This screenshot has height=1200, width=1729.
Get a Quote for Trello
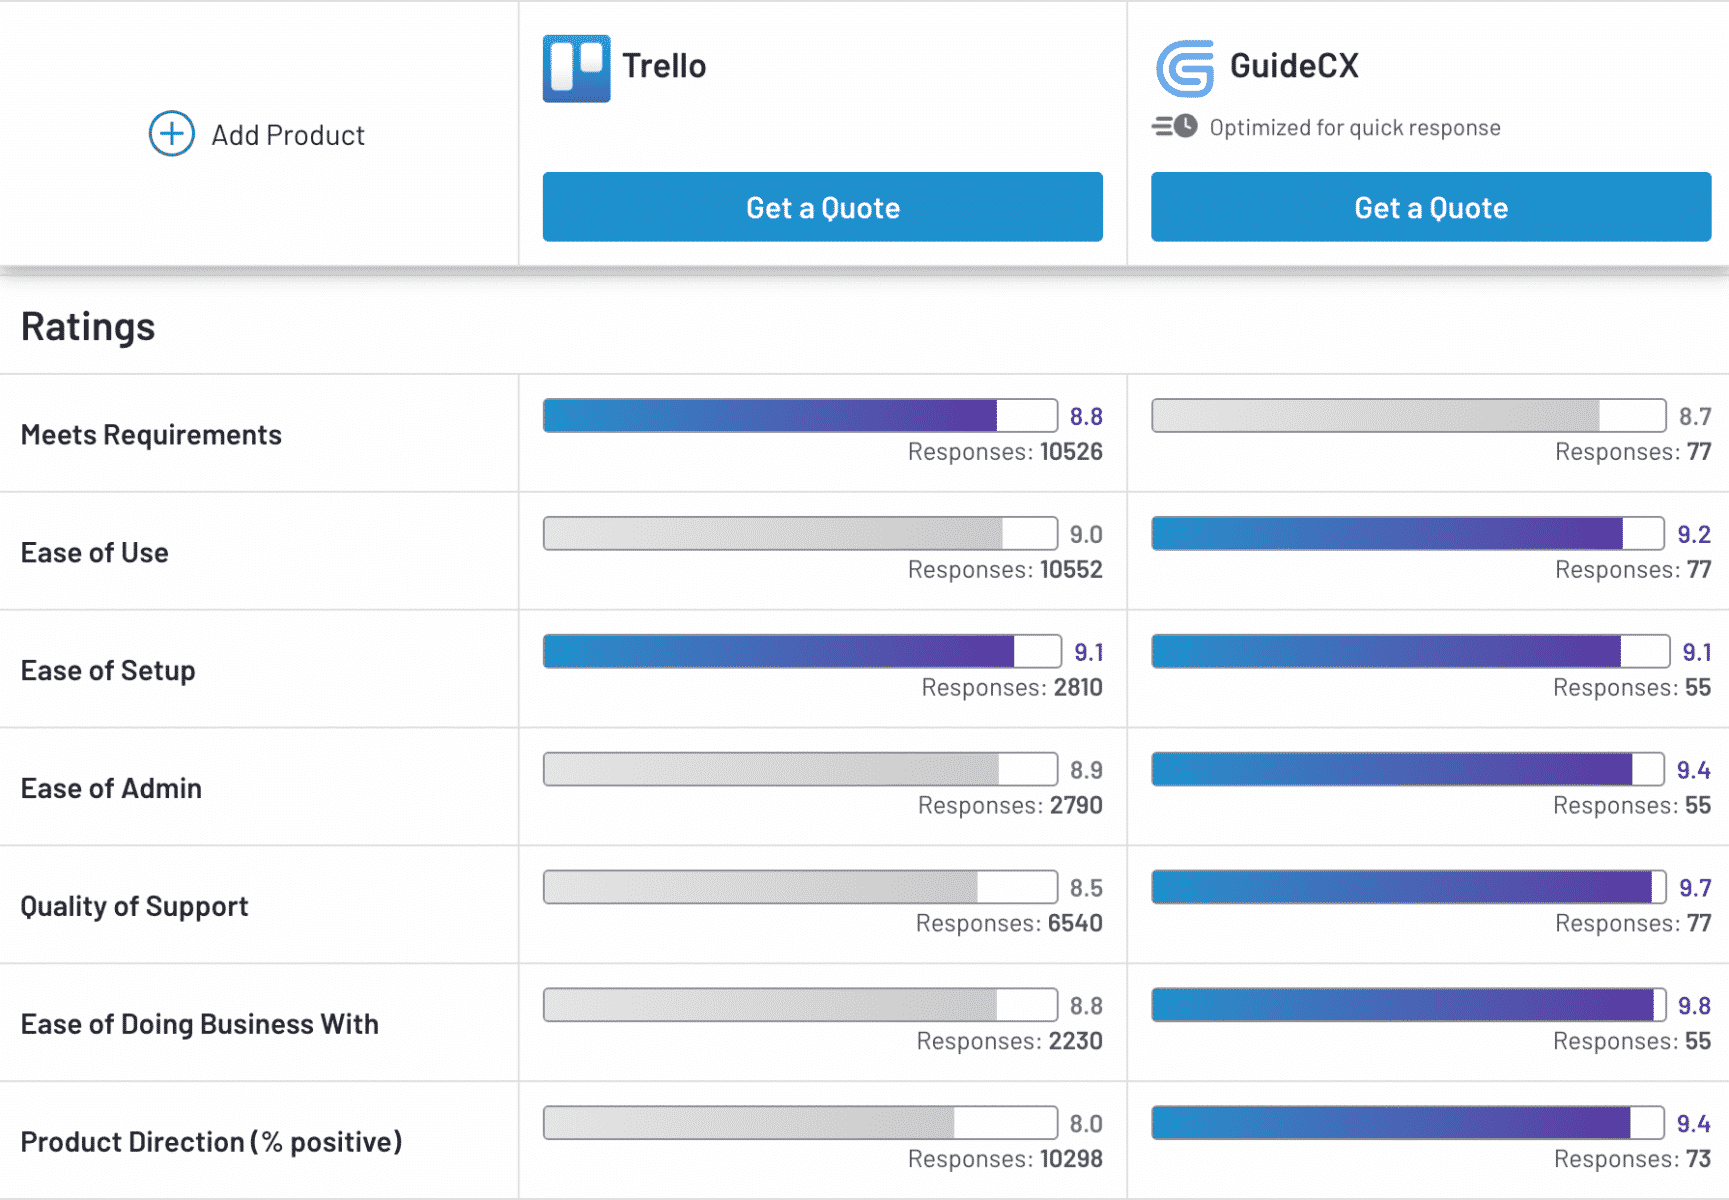click(x=823, y=207)
